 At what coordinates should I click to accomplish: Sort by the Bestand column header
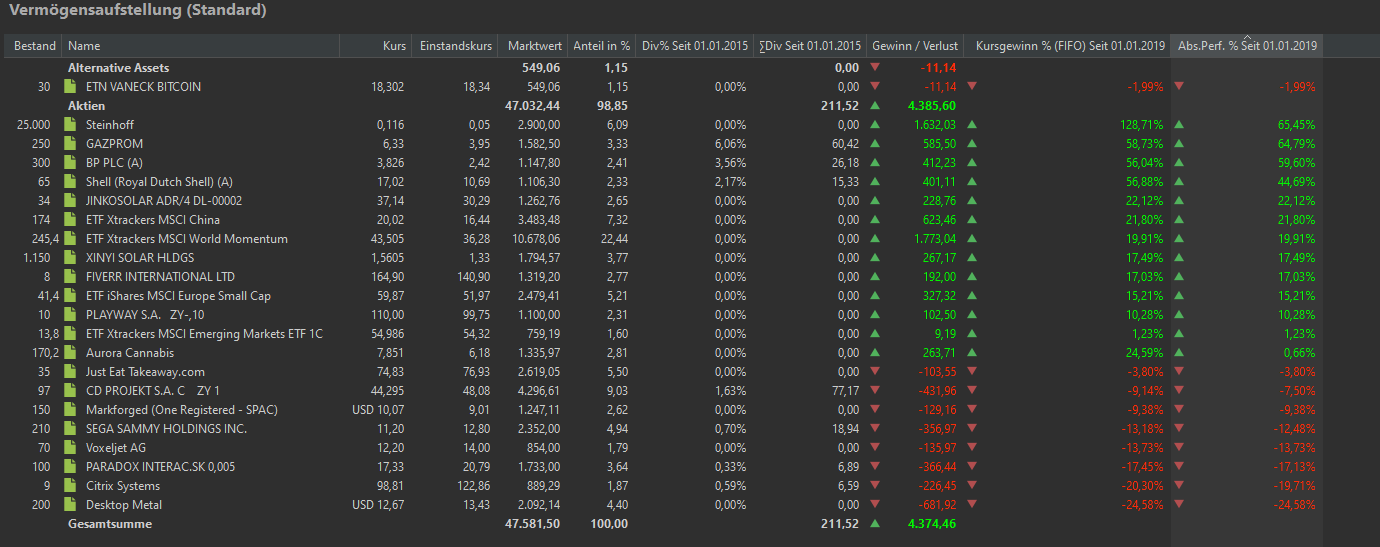click(x=35, y=46)
